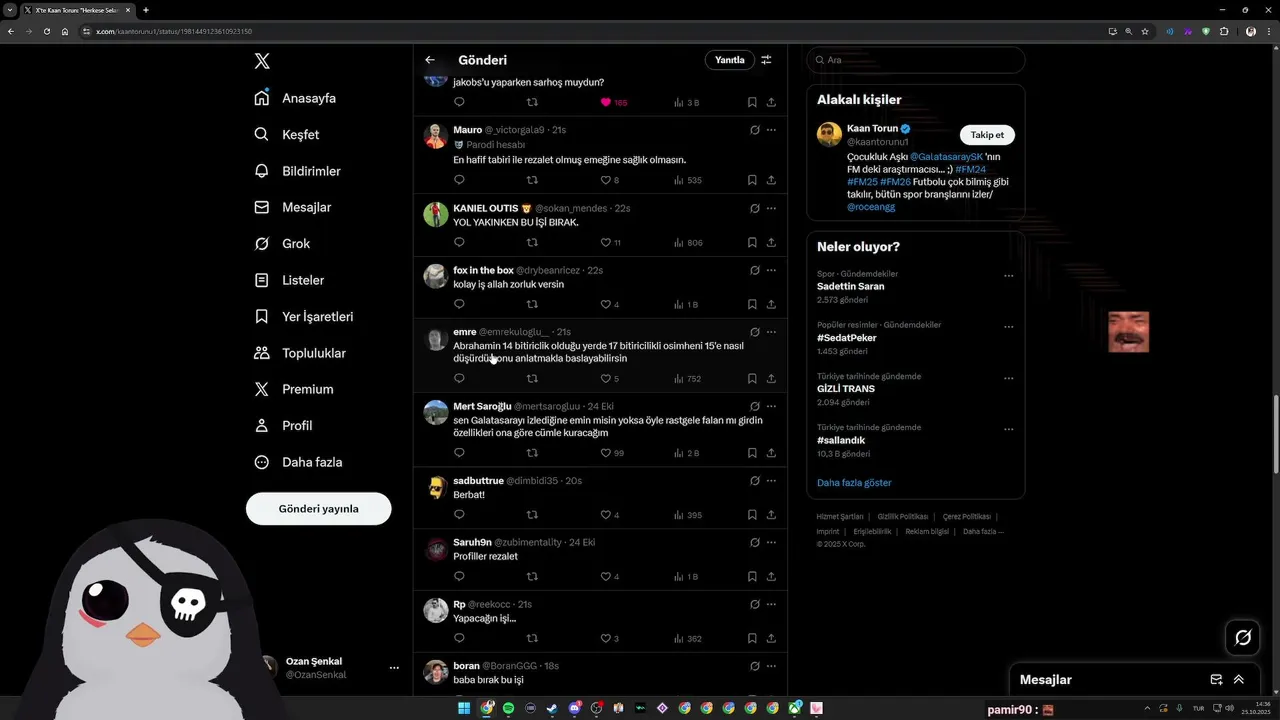The image size is (1280, 720).
Task: Reply to Mert Saroğlu's post
Action: [459, 453]
